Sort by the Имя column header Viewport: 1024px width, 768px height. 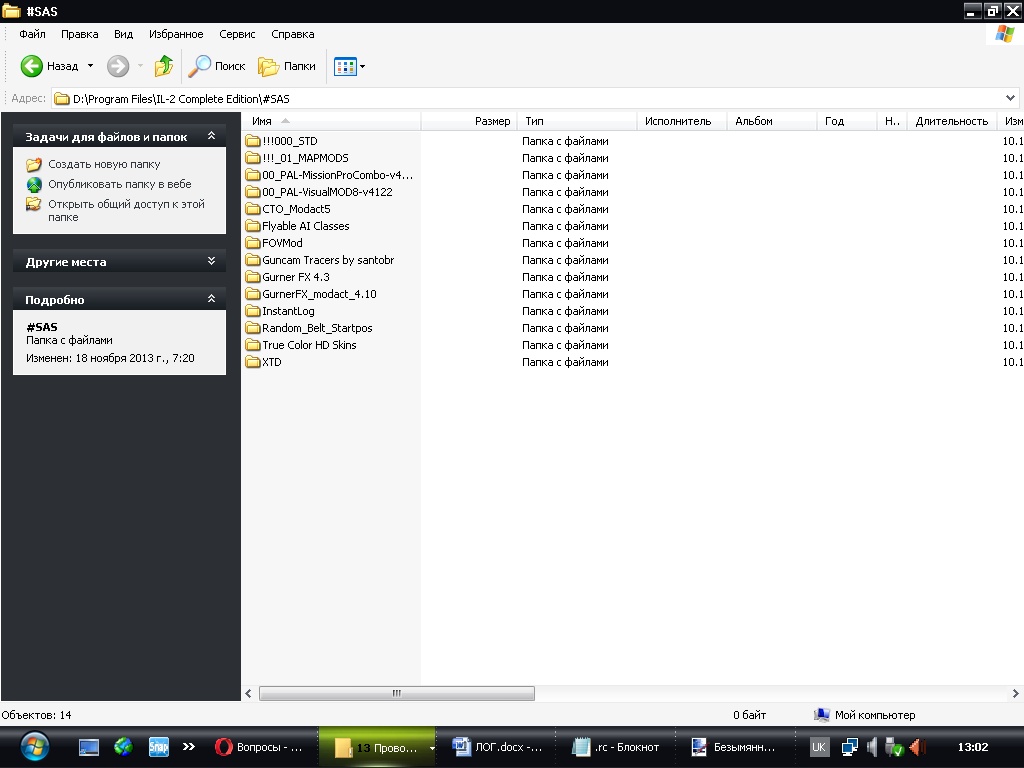[333, 121]
